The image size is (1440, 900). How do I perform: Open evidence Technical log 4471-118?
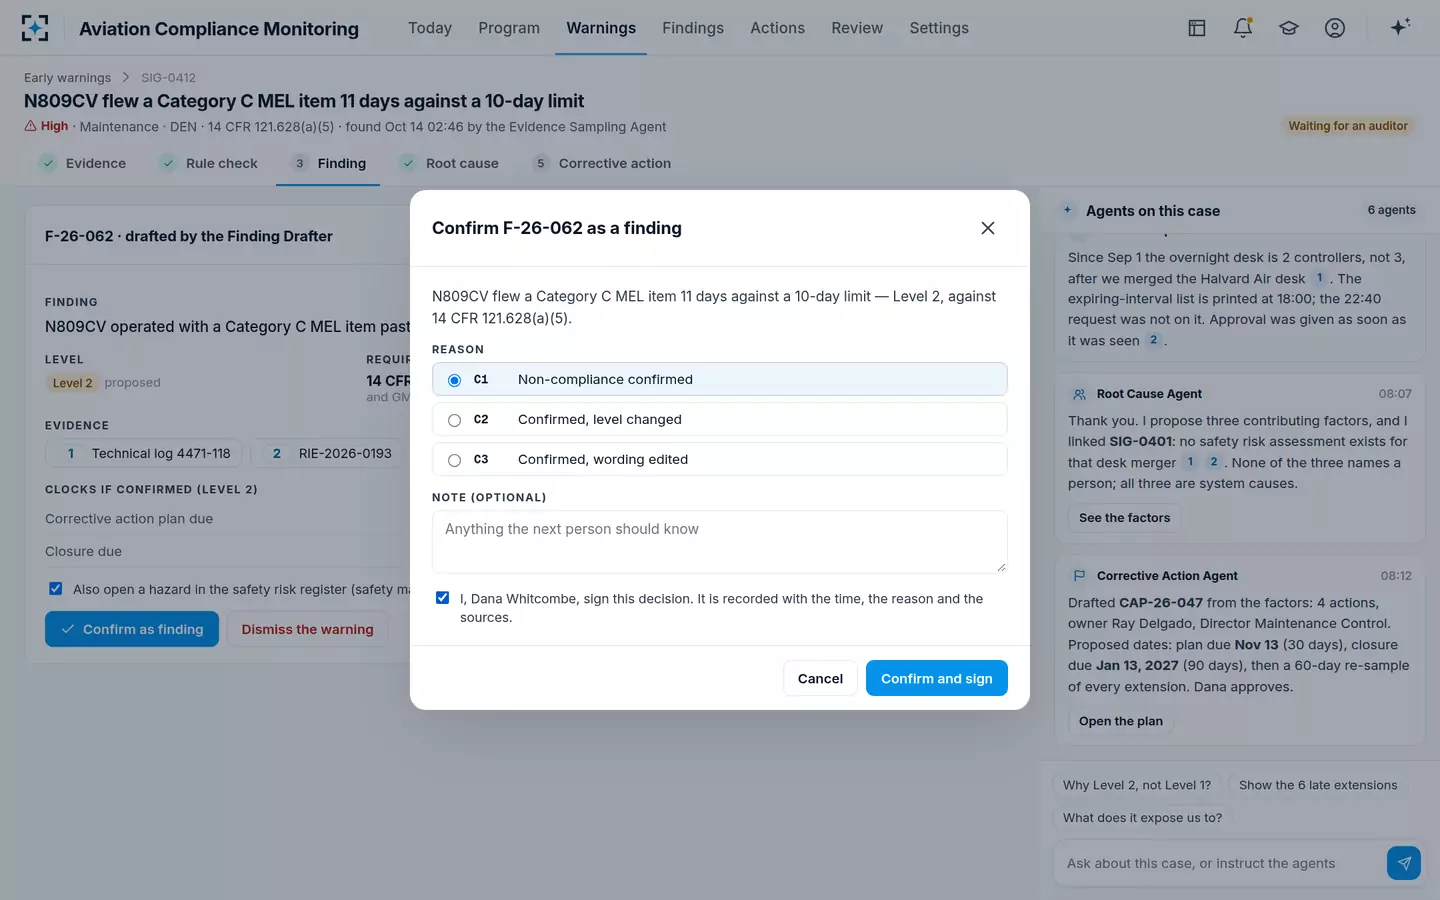click(x=144, y=453)
